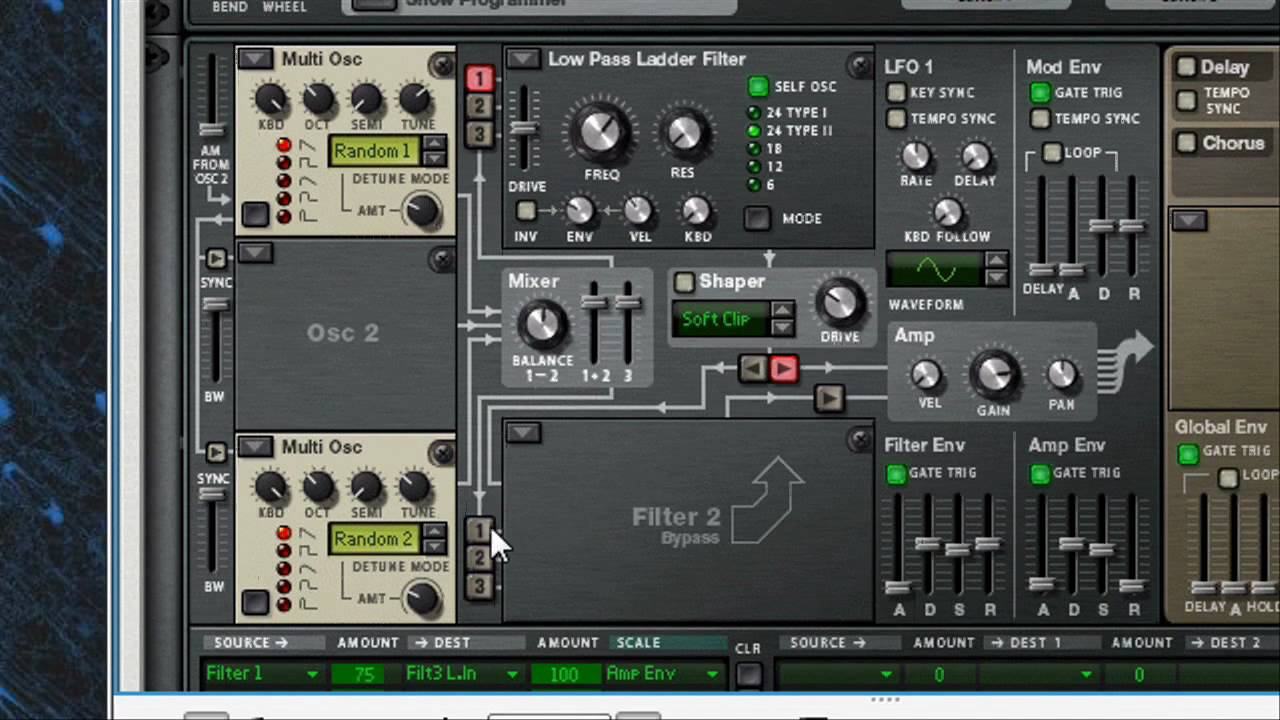Click bottom routing button 3 beside Random 2

click(479, 586)
